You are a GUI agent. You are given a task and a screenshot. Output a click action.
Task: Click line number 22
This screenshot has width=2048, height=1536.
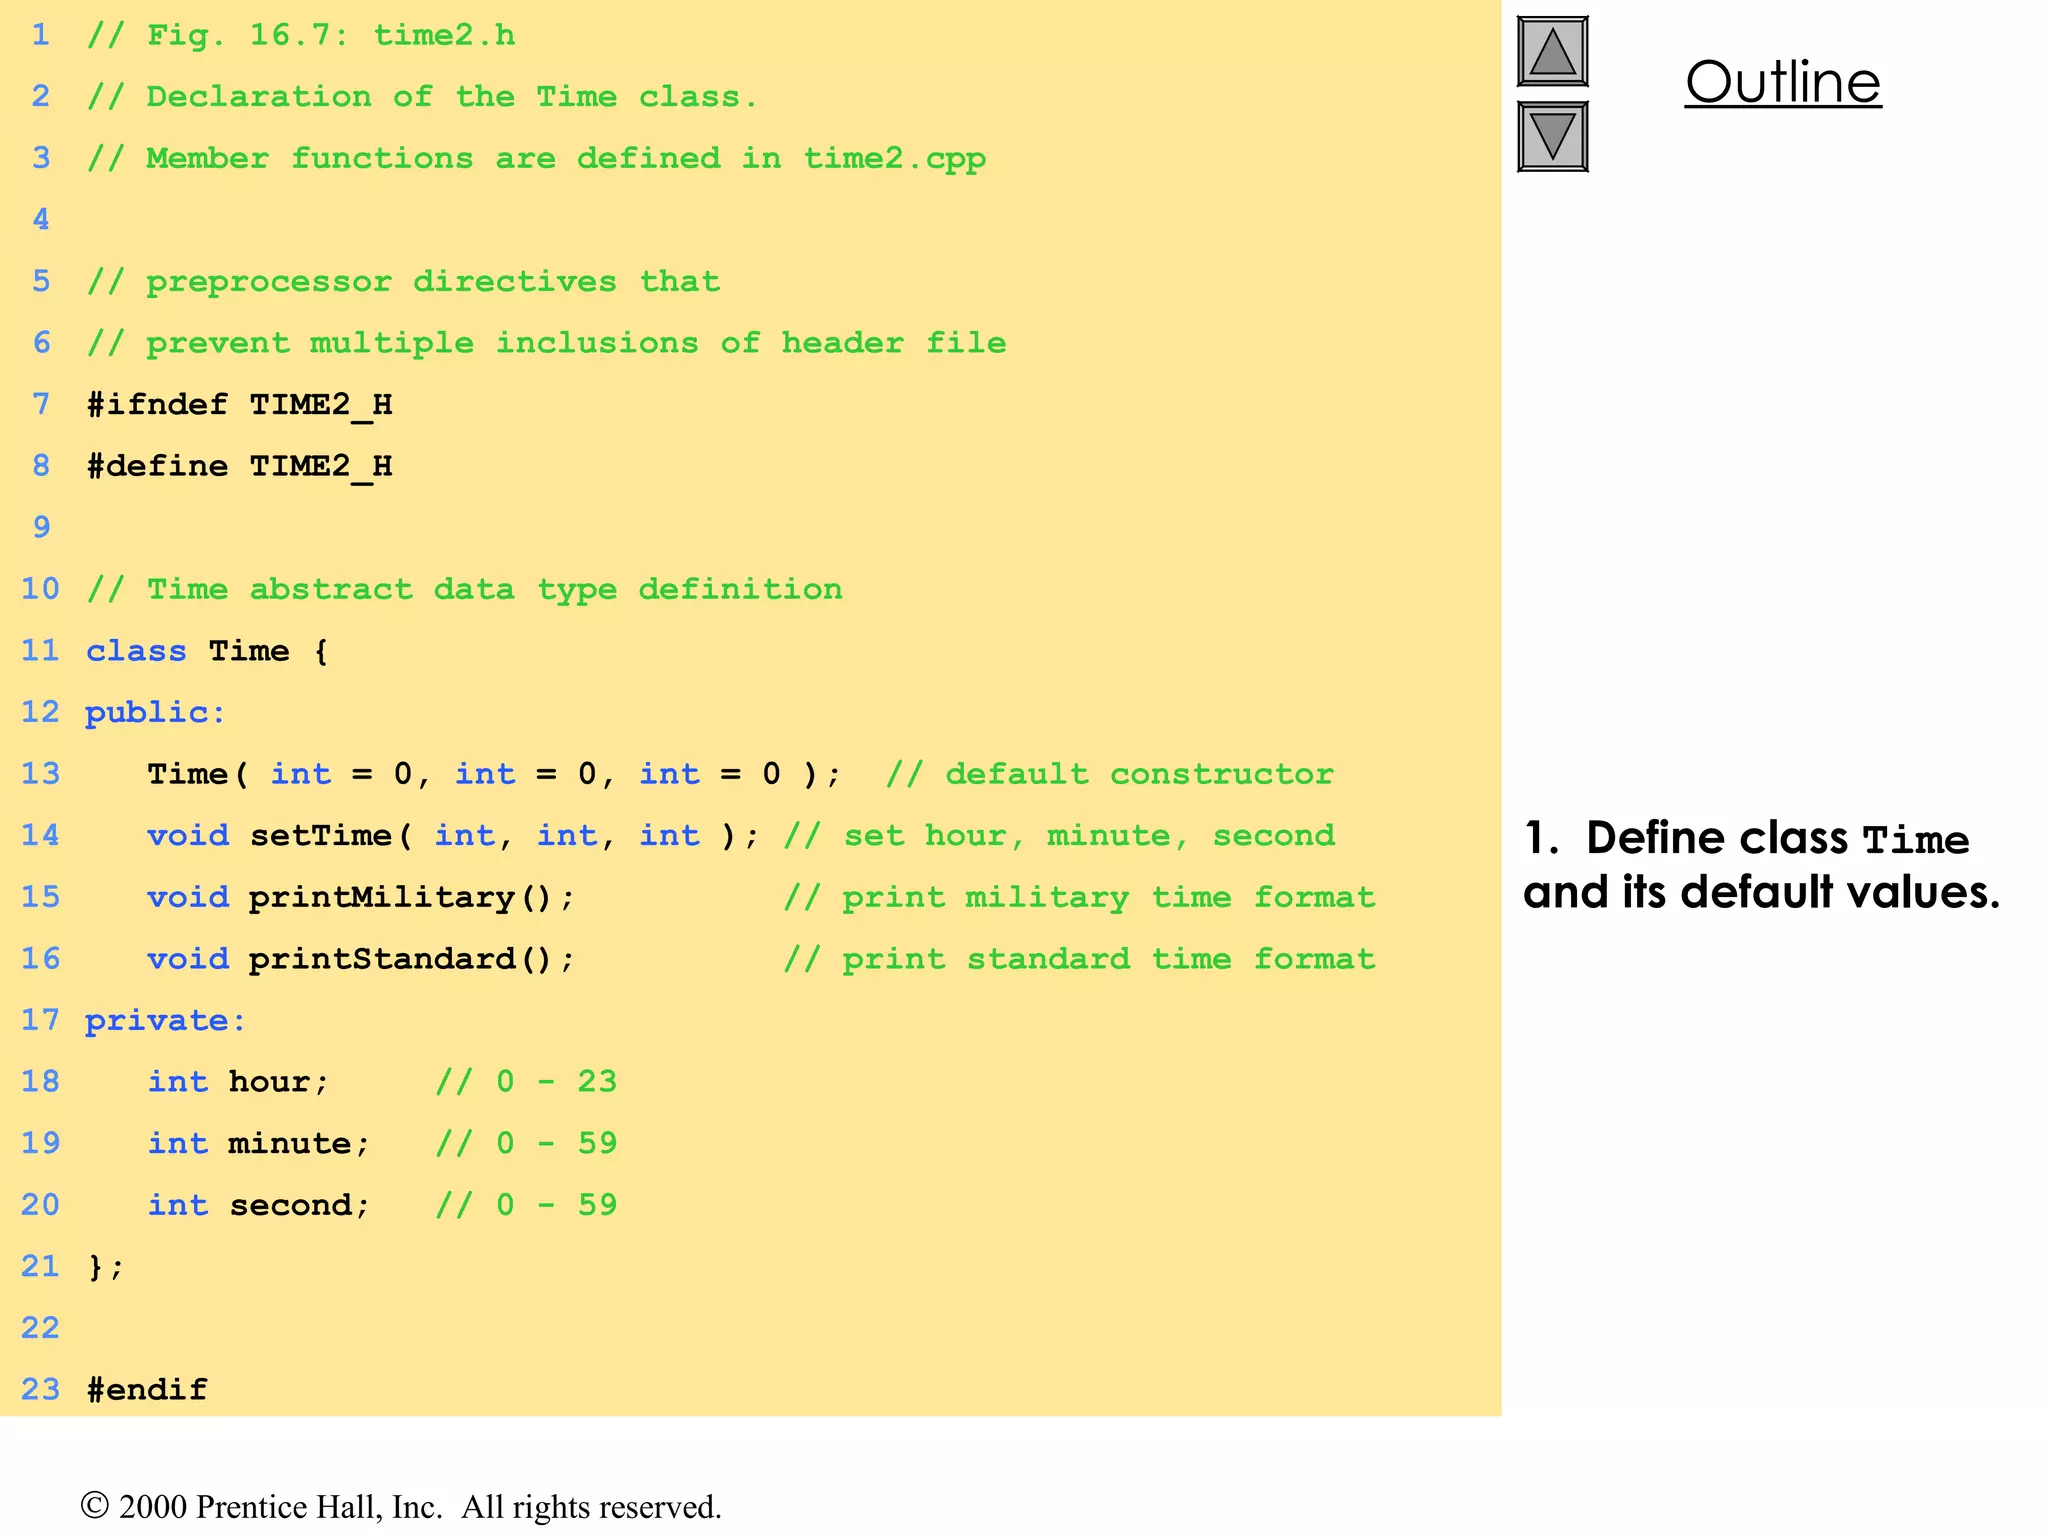click(x=40, y=1328)
